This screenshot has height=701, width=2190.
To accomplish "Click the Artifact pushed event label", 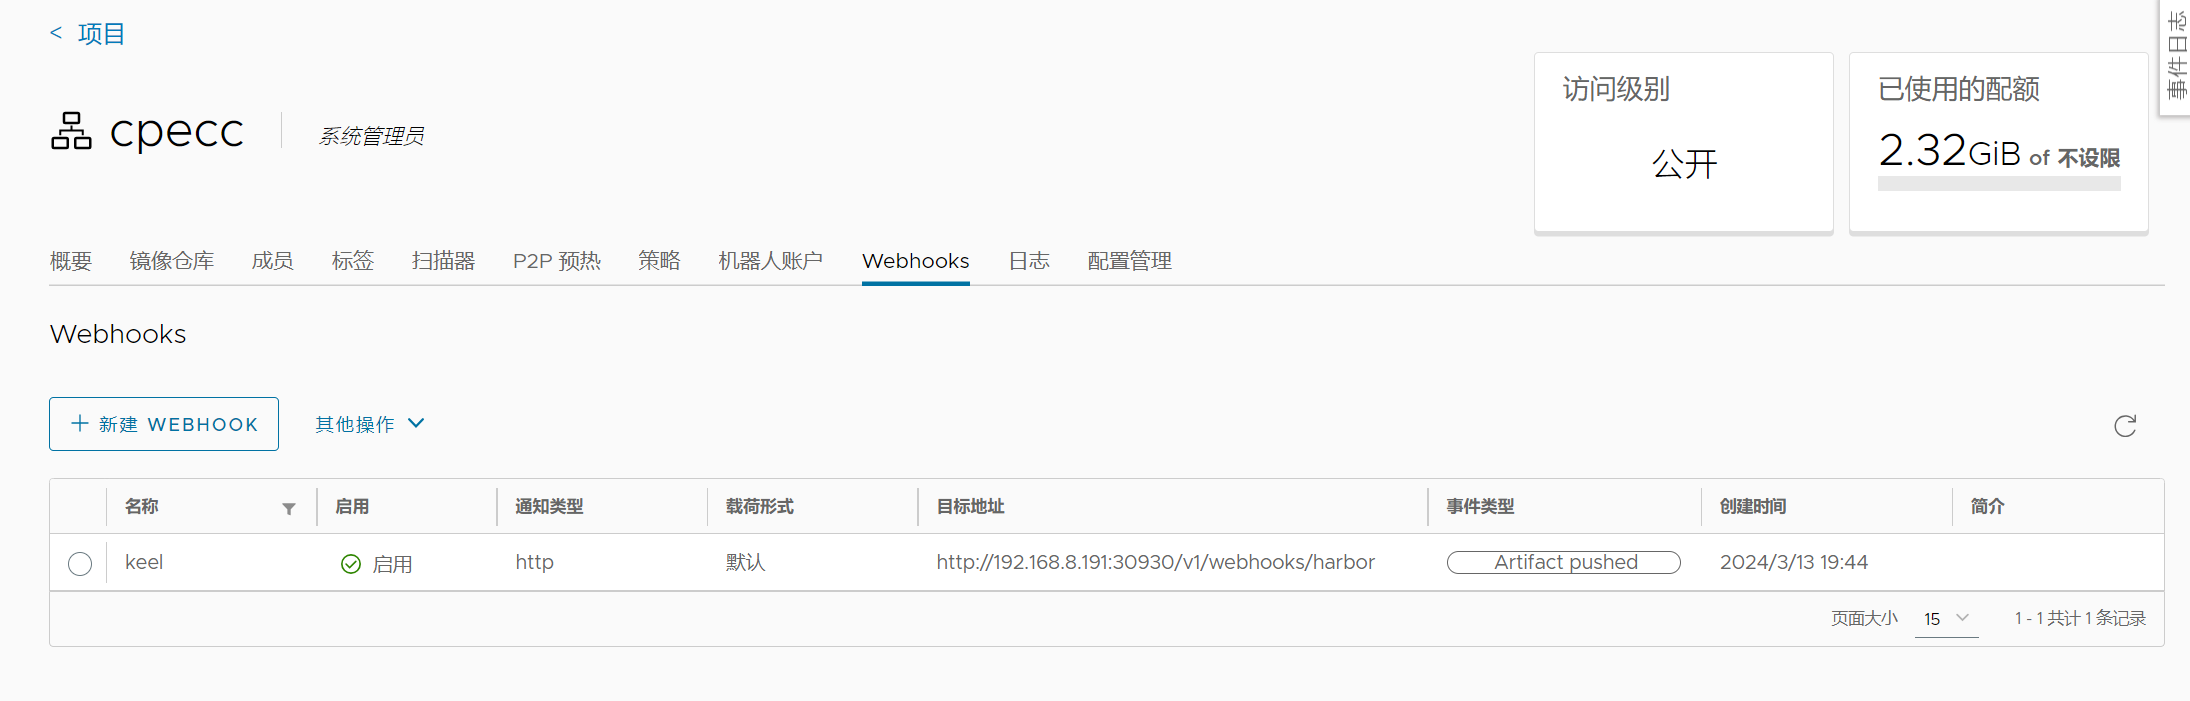I will pyautogui.click(x=1563, y=562).
